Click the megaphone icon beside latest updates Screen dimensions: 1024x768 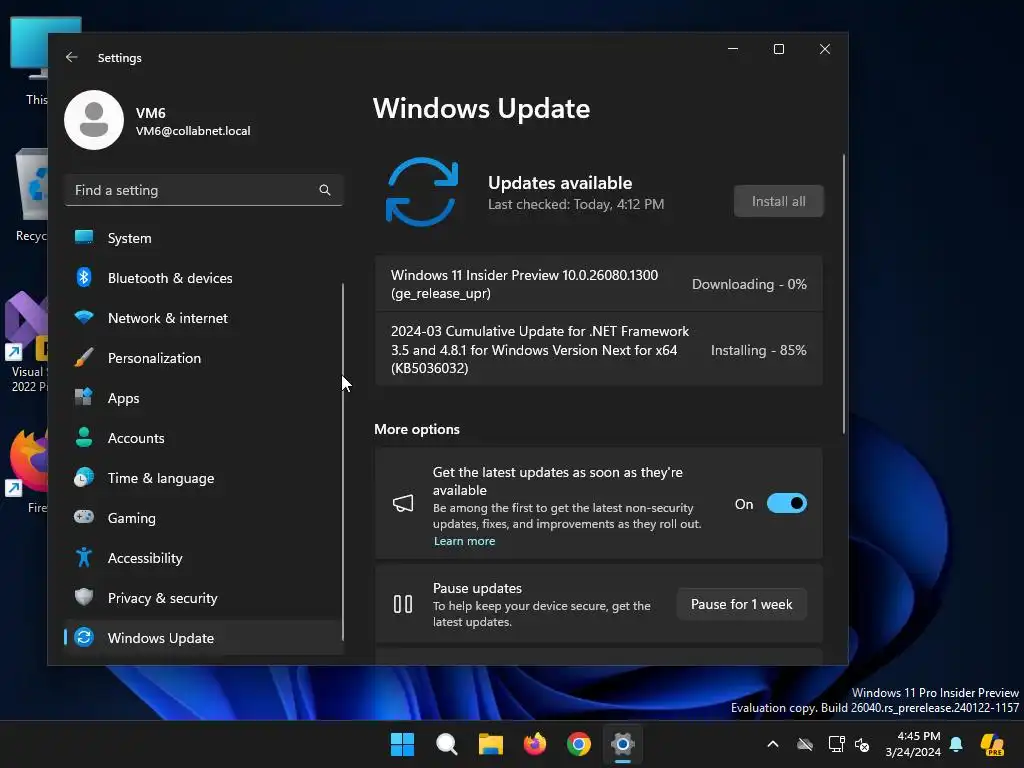[403, 504]
